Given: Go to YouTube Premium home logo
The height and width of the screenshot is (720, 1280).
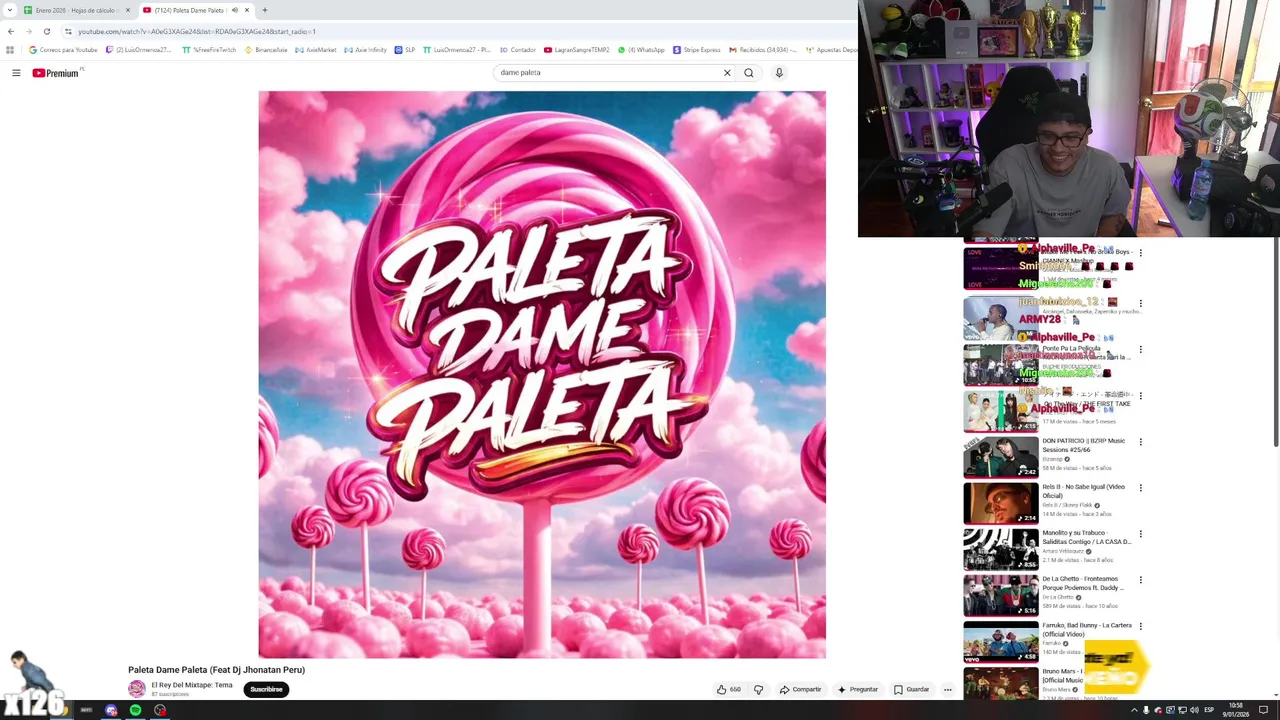Looking at the screenshot, I should click(56, 73).
